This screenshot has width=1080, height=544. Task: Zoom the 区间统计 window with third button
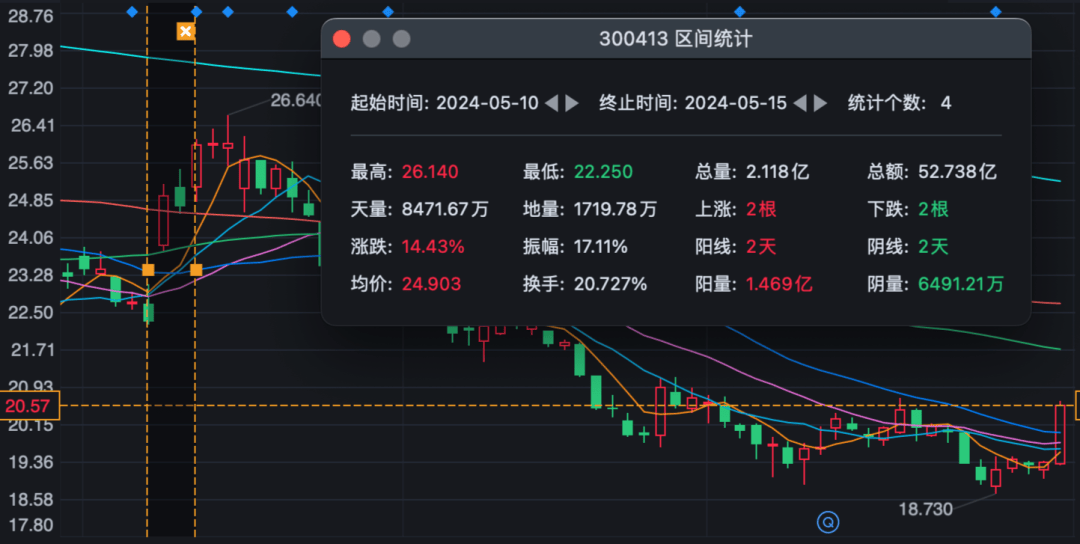coord(401,39)
